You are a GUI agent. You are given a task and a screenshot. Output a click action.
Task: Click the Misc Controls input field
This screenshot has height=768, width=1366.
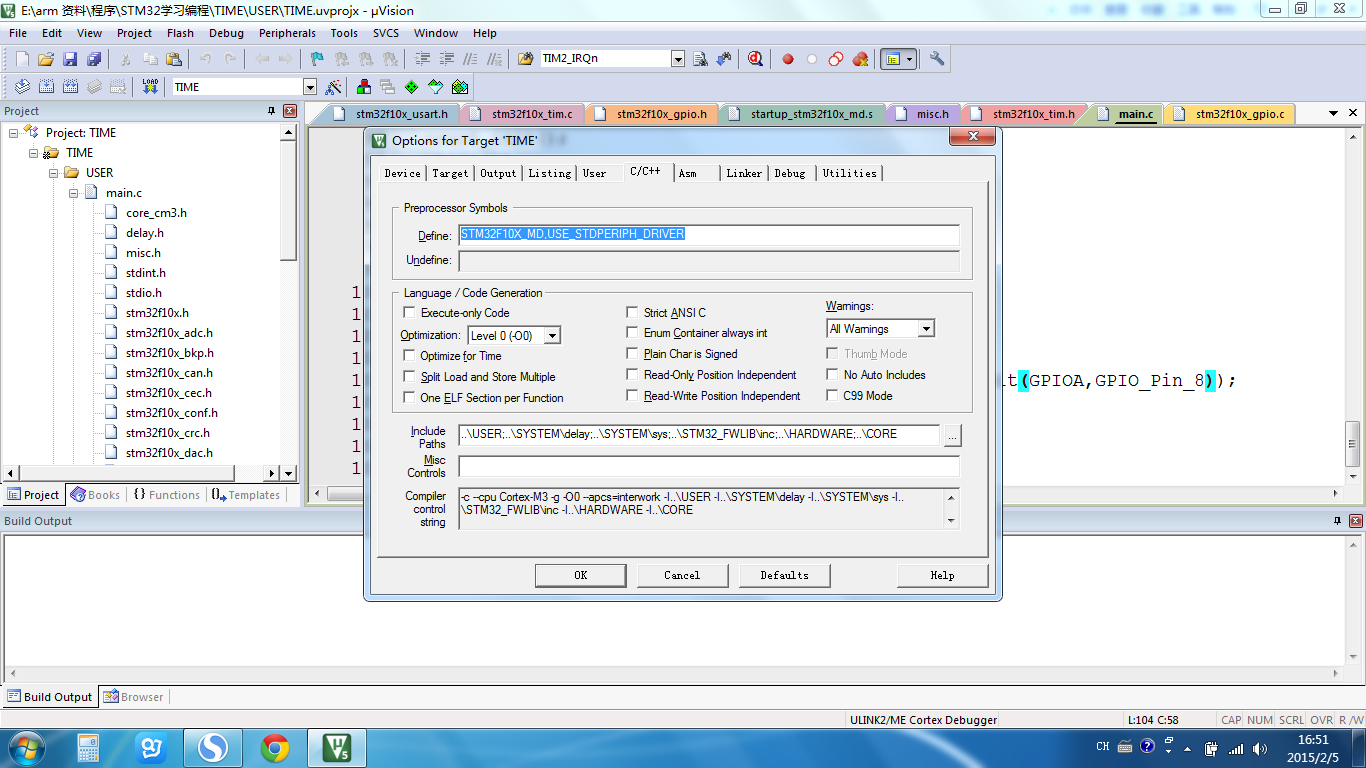coord(709,466)
